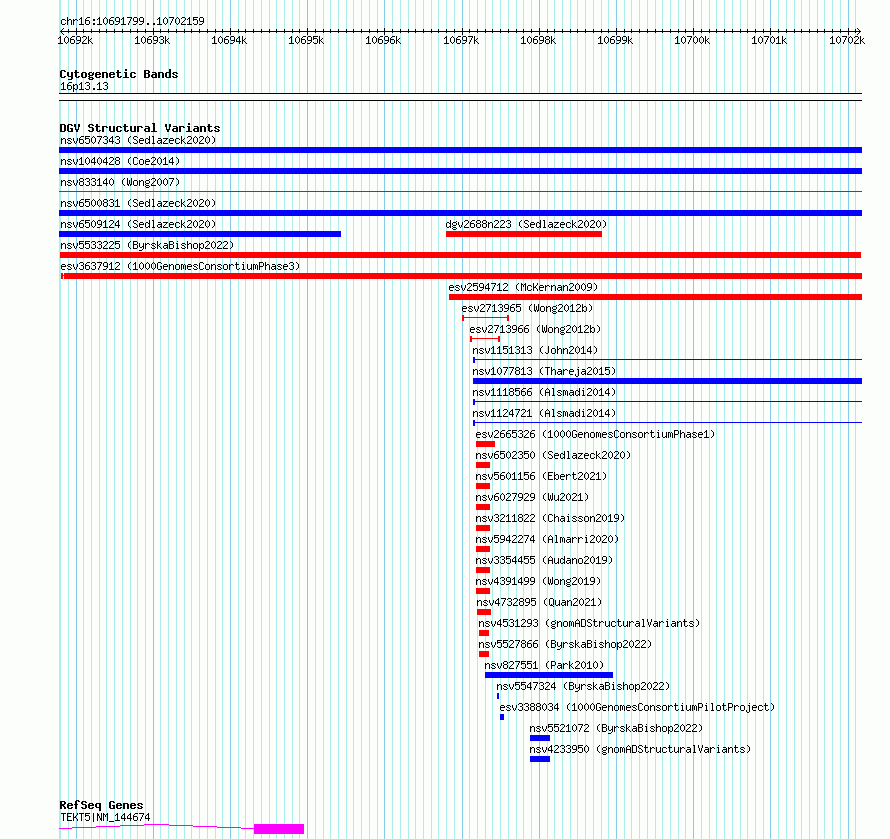This screenshot has width=890, height=839.
Task: Select nsv4233950 (gnomADStructuralVariants) label
Action: point(640,749)
